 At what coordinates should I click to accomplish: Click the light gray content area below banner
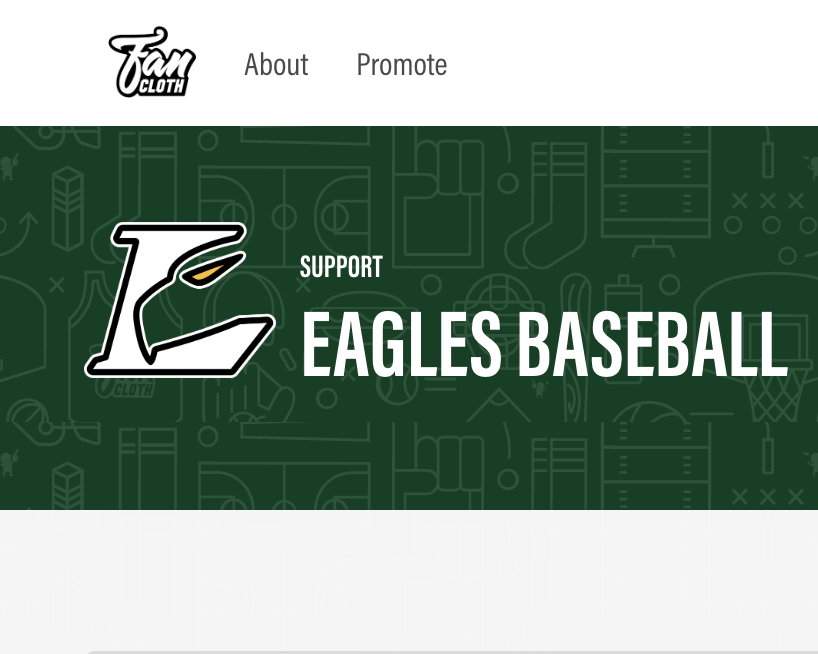[x=409, y=582]
